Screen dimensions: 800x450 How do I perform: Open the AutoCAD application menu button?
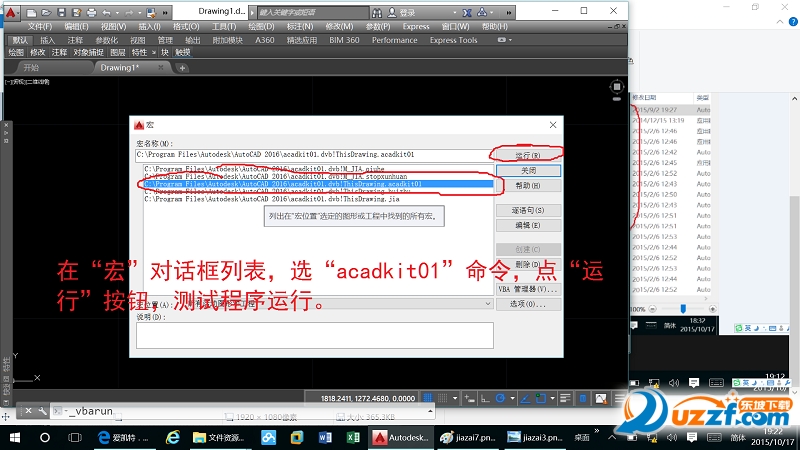(11, 12)
